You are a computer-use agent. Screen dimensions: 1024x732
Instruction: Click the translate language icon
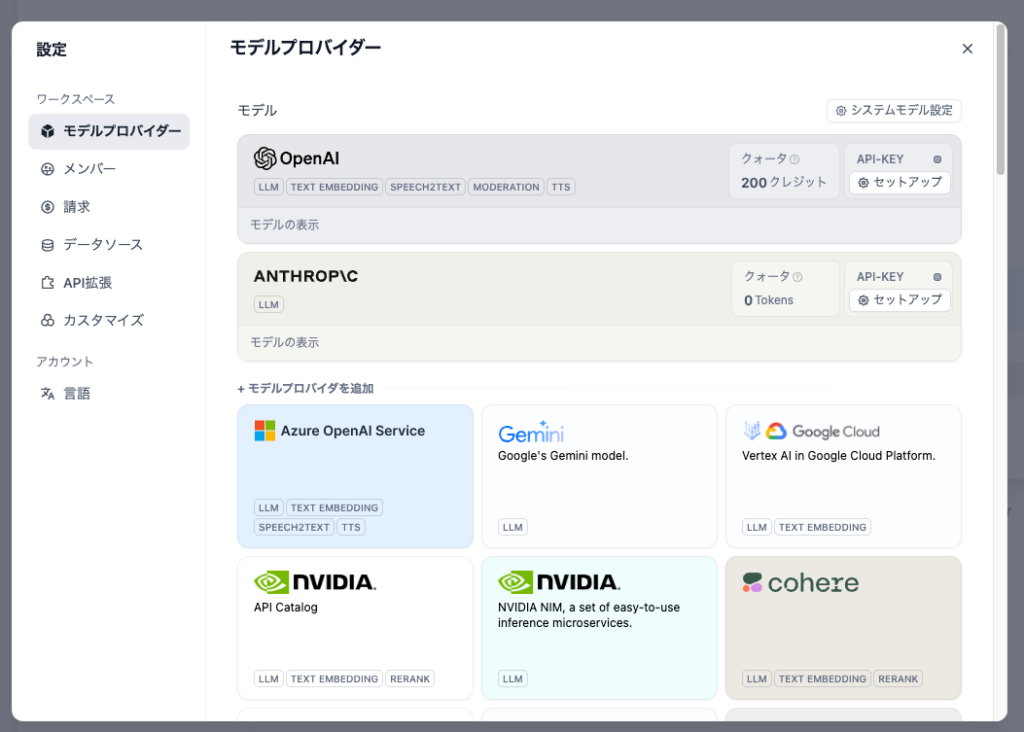pos(48,394)
